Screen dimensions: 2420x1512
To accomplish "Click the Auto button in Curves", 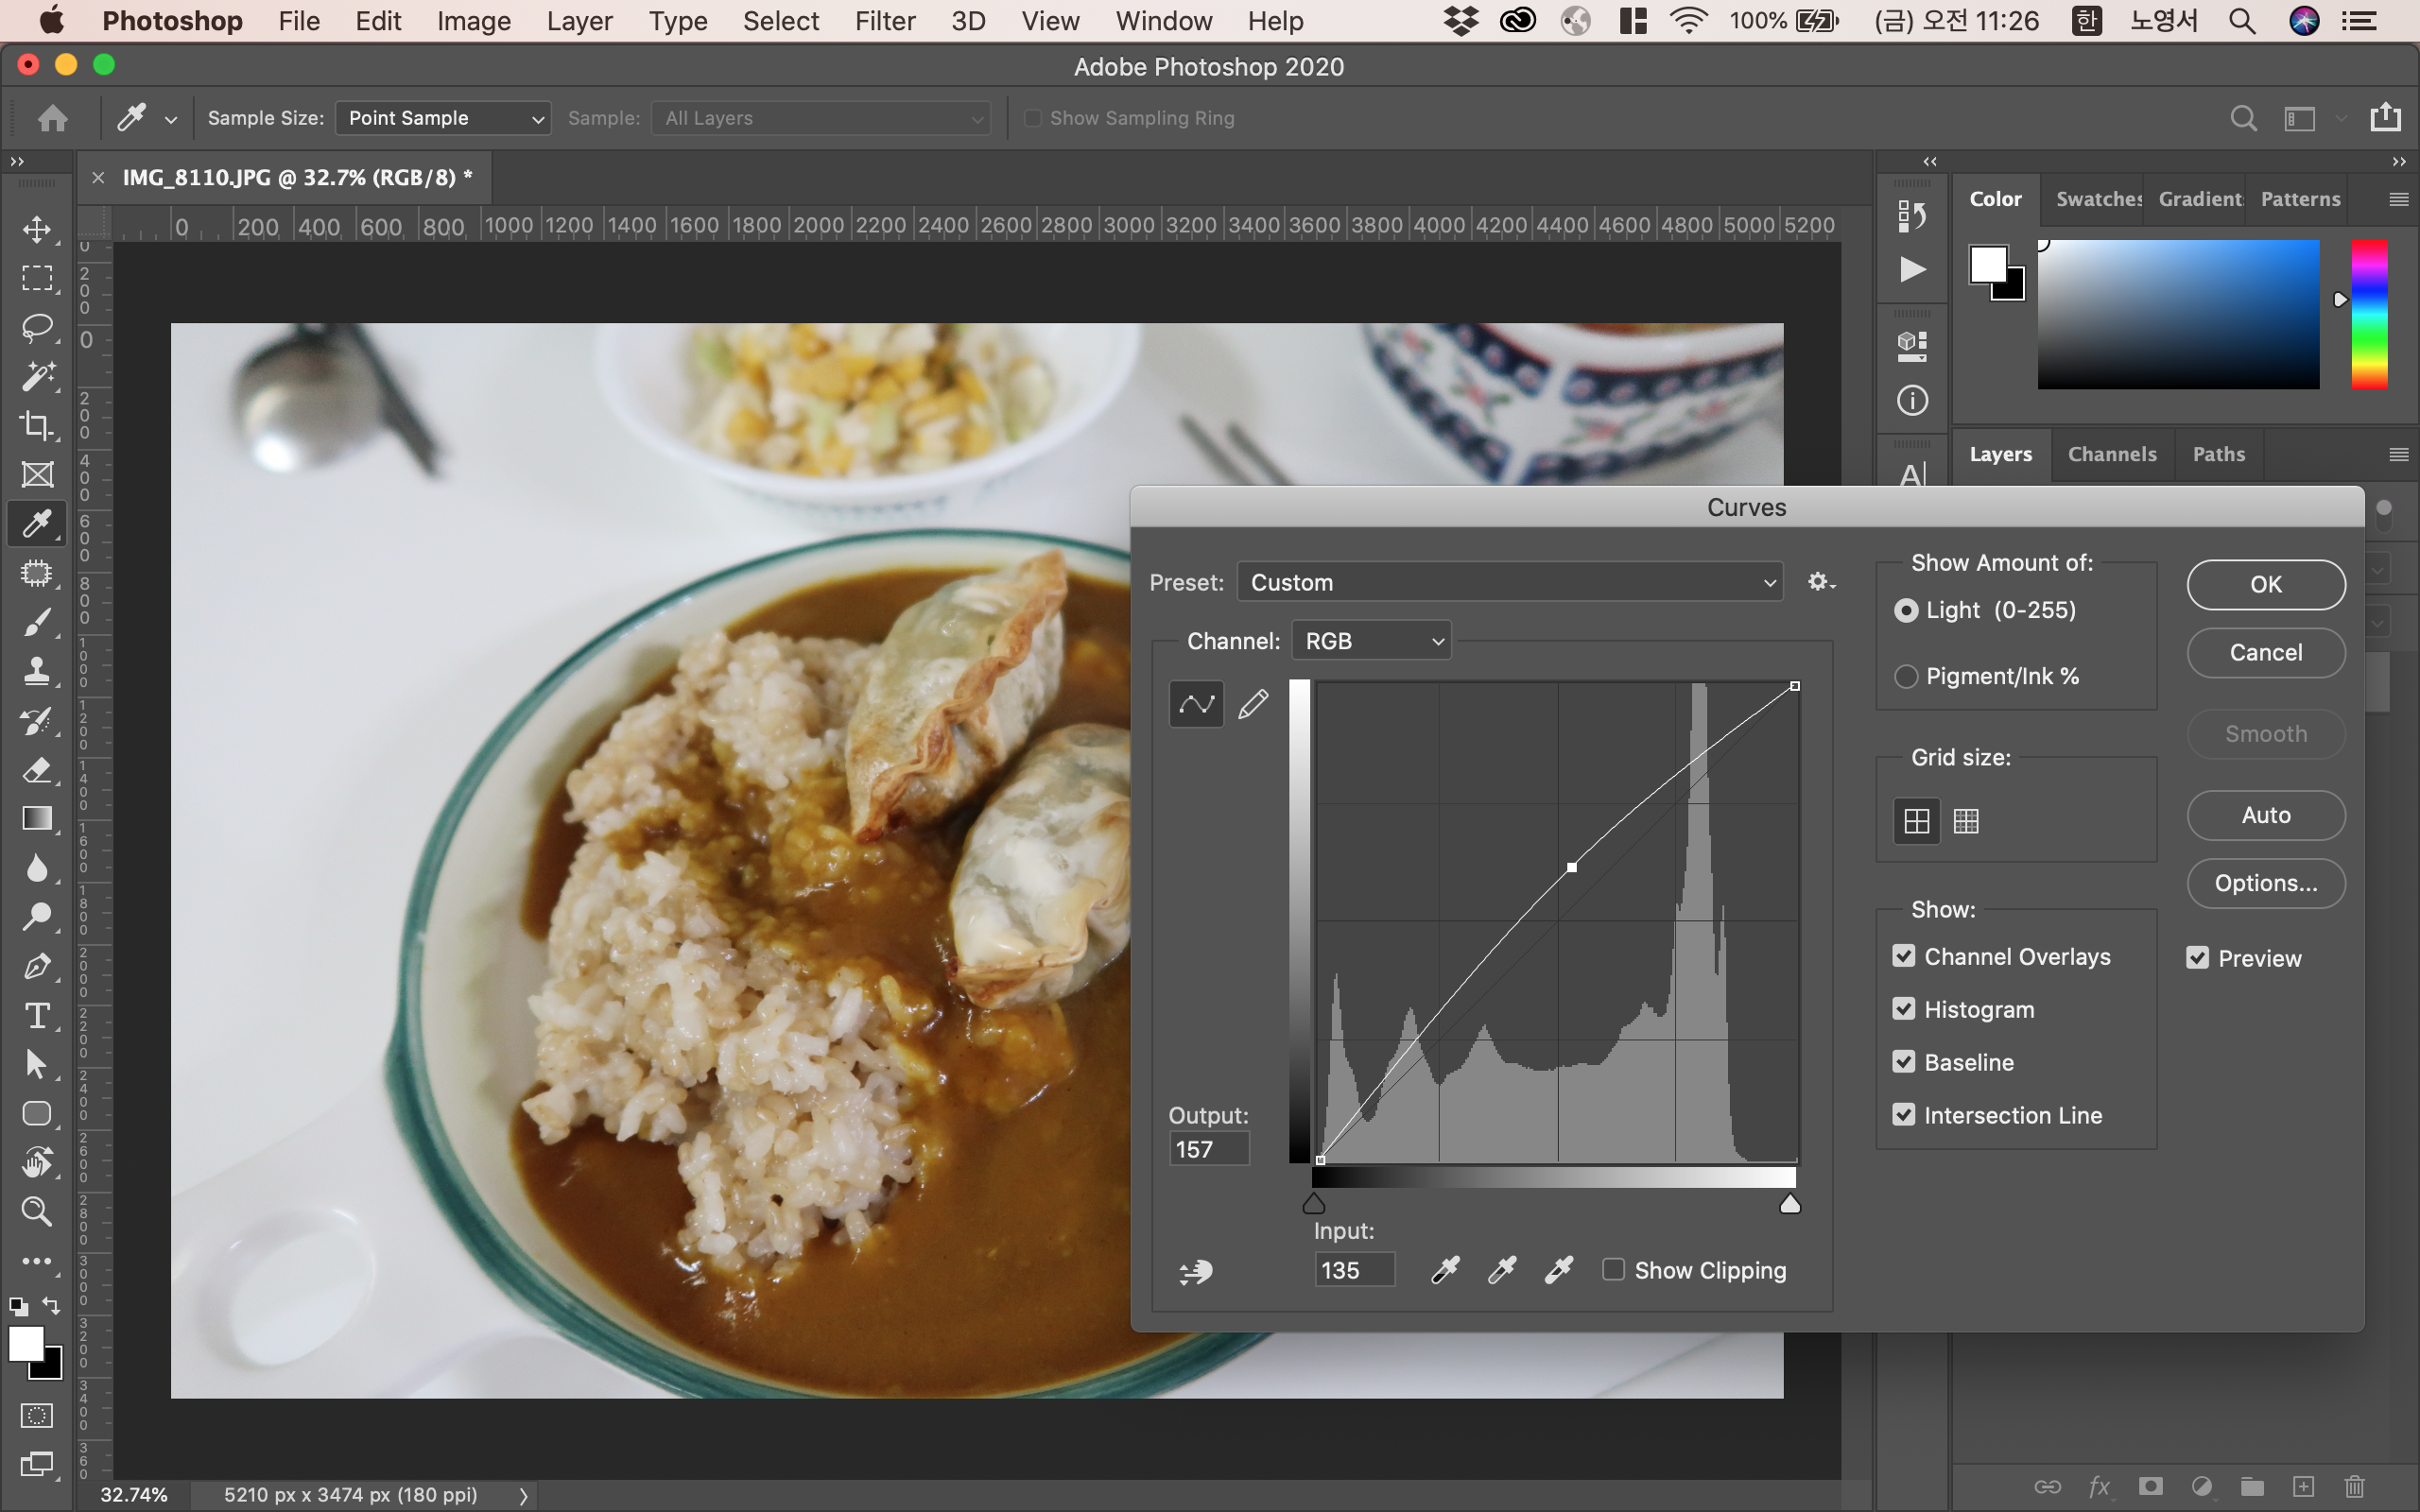I will [2265, 815].
